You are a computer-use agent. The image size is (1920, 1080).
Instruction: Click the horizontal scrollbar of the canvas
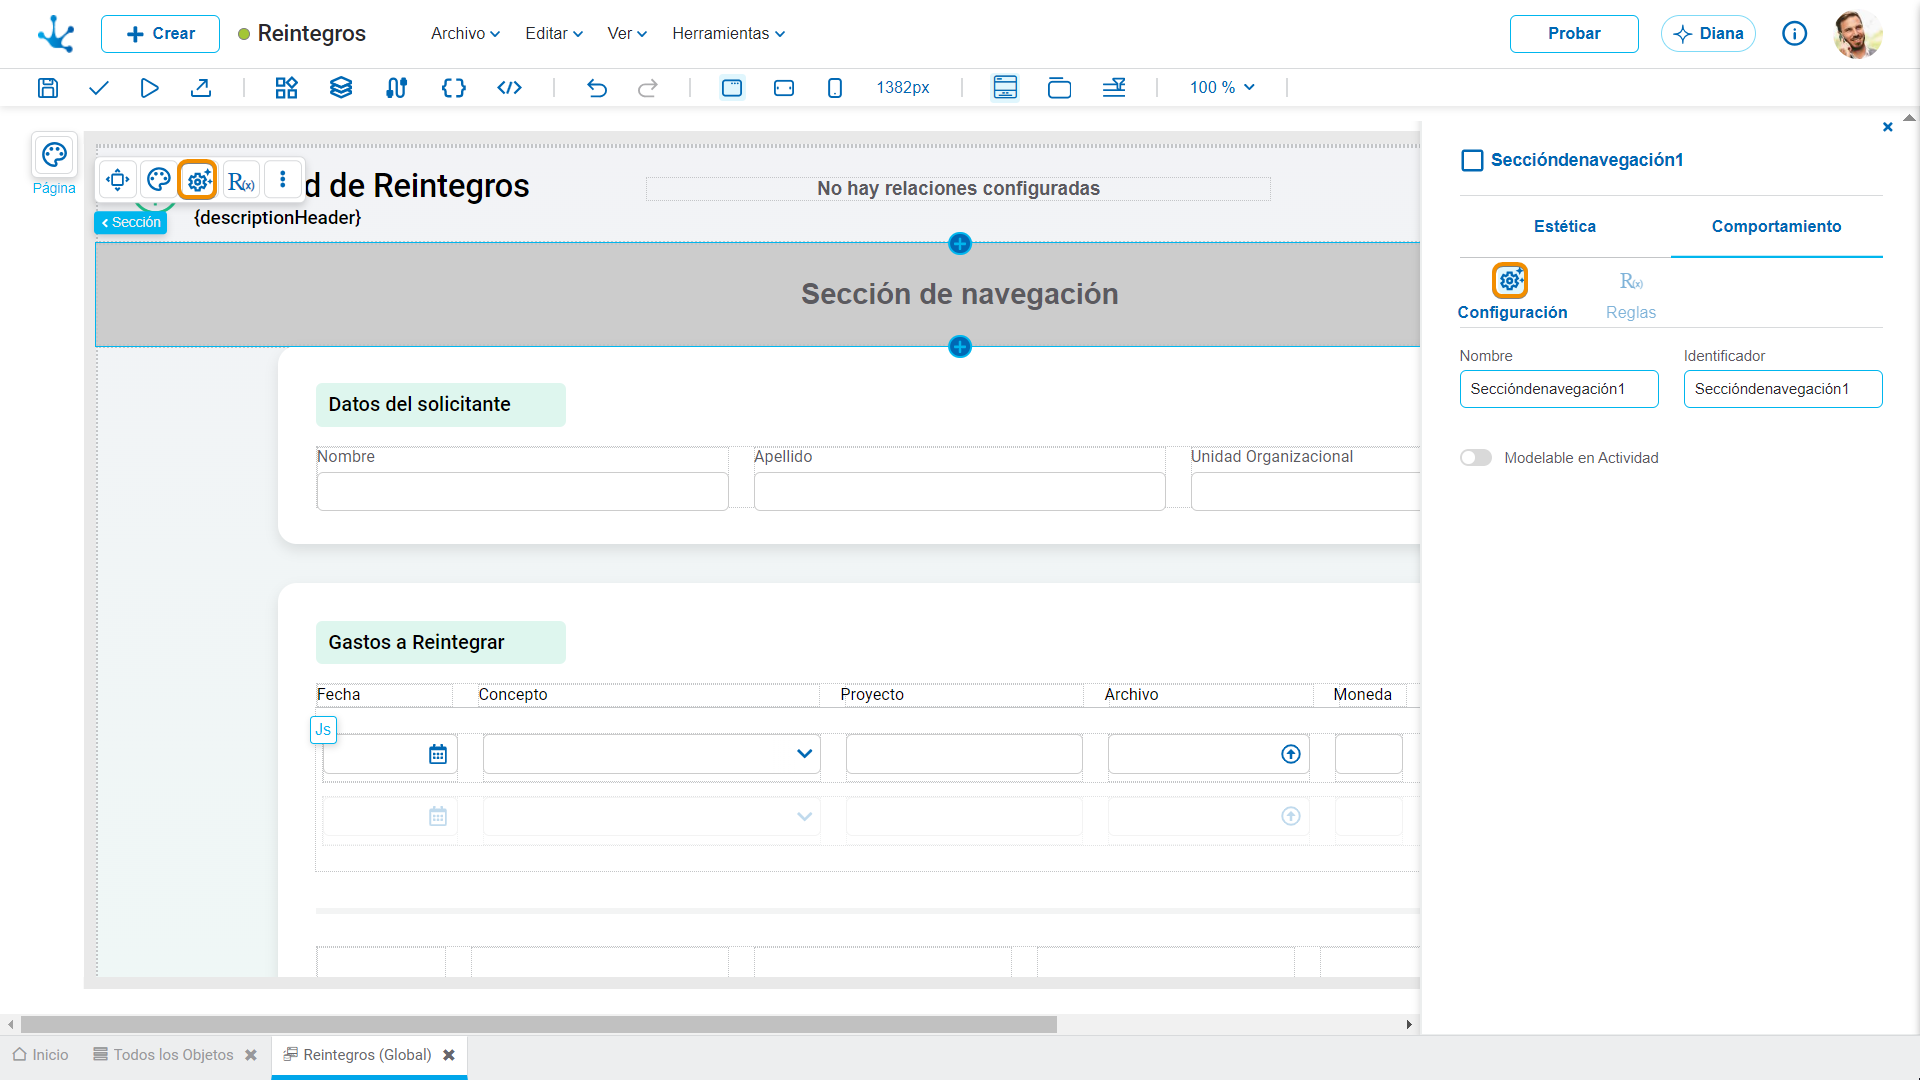coord(539,1025)
